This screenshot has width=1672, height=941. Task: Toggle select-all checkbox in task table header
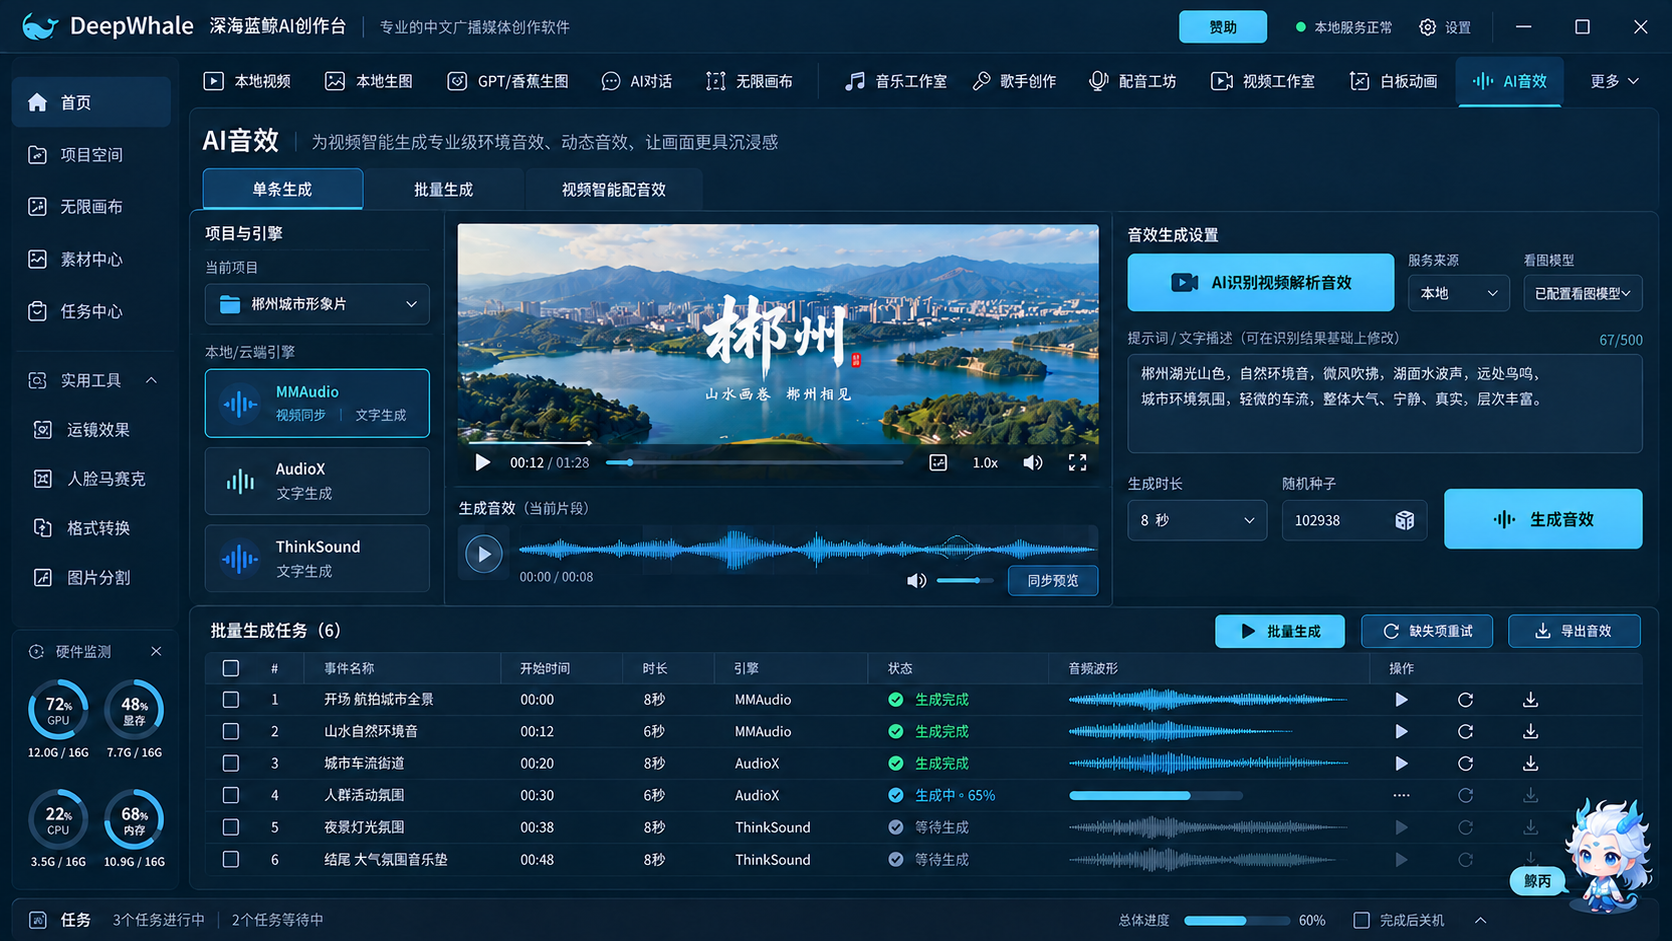[231, 668]
